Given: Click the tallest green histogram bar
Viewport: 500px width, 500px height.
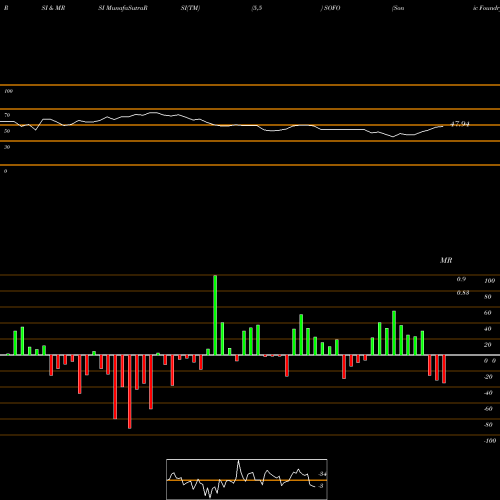Looking at the screenshot, I should 215,315.
